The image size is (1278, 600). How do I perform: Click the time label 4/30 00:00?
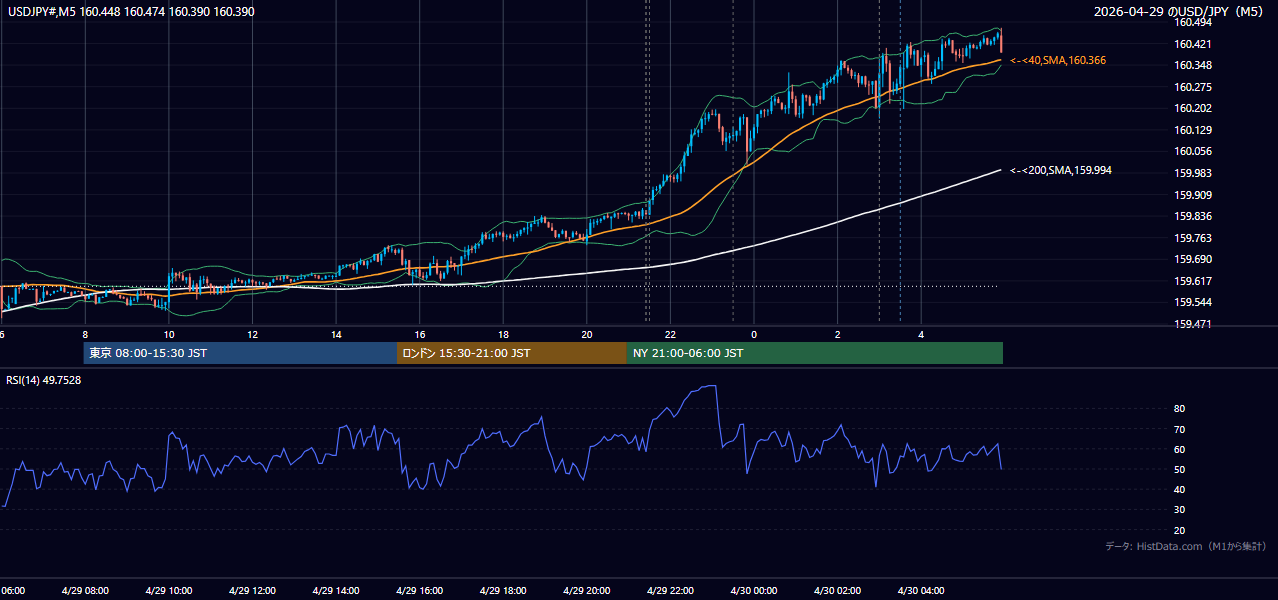[754, 591]
